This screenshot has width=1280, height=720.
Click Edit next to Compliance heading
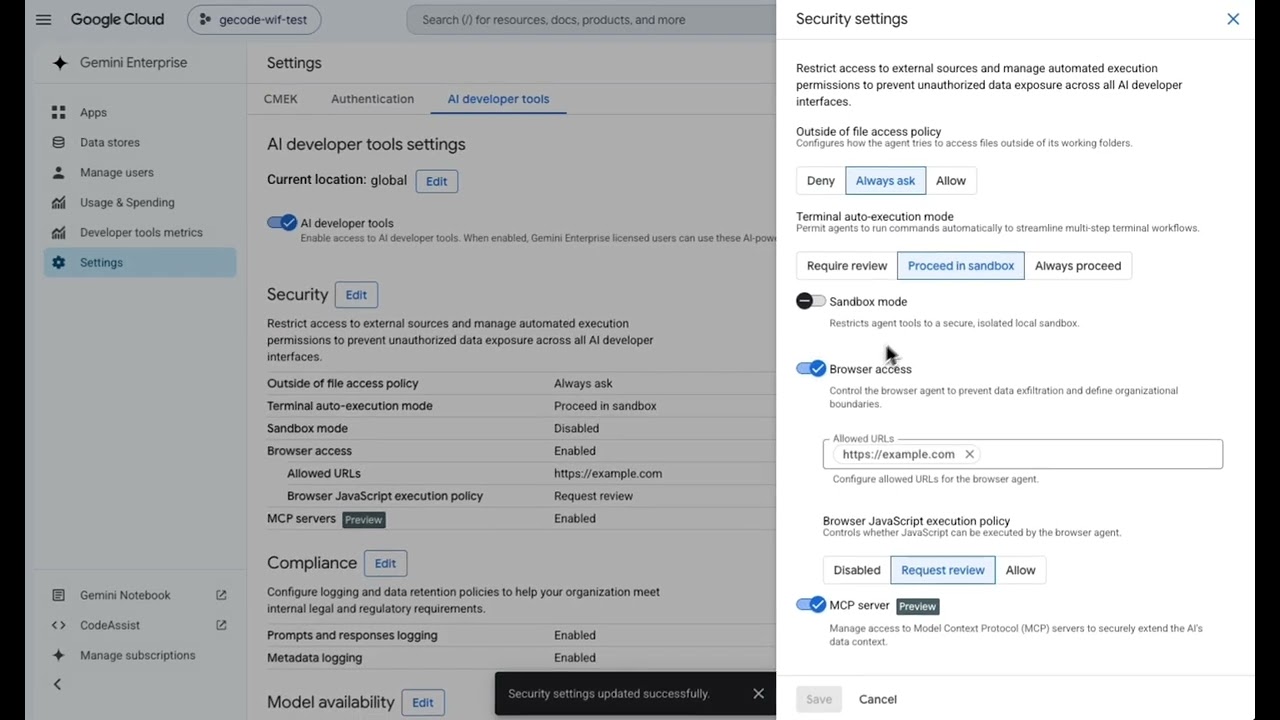pos(385,563)
